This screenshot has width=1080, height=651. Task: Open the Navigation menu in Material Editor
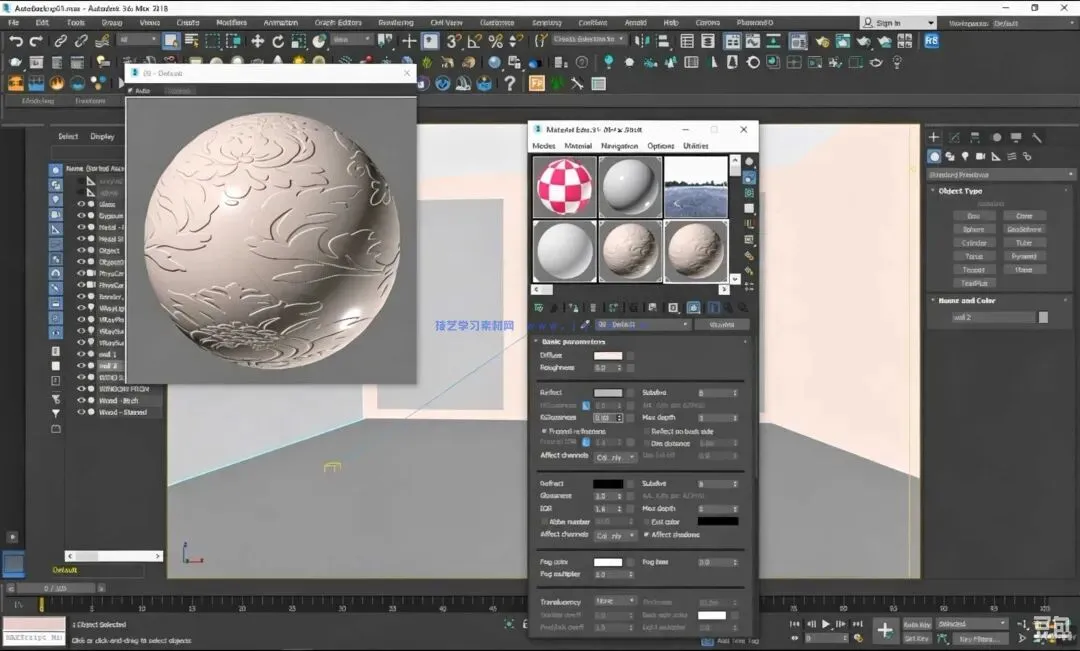pos(619,146)
